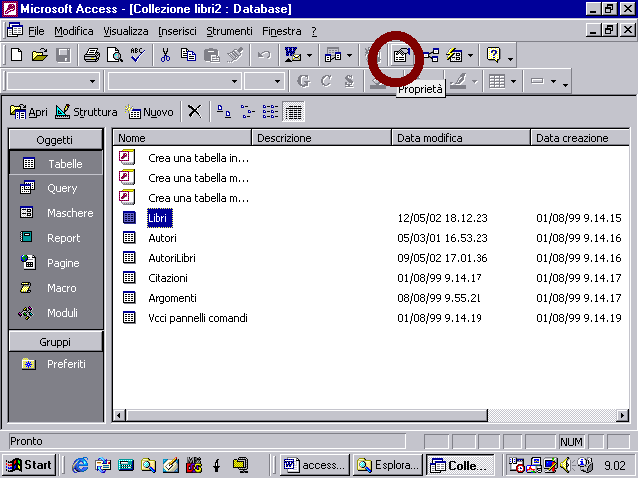This screenshot has height=478, width=638.
Task: Open the font name combo box
Action: click(x=234, y=81)
